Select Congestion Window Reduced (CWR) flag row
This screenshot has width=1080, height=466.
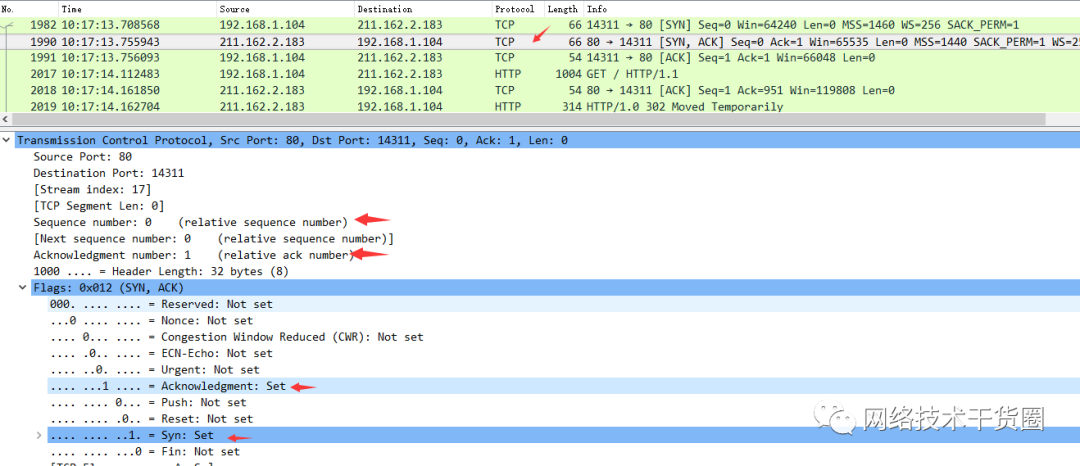coord(237,337)
